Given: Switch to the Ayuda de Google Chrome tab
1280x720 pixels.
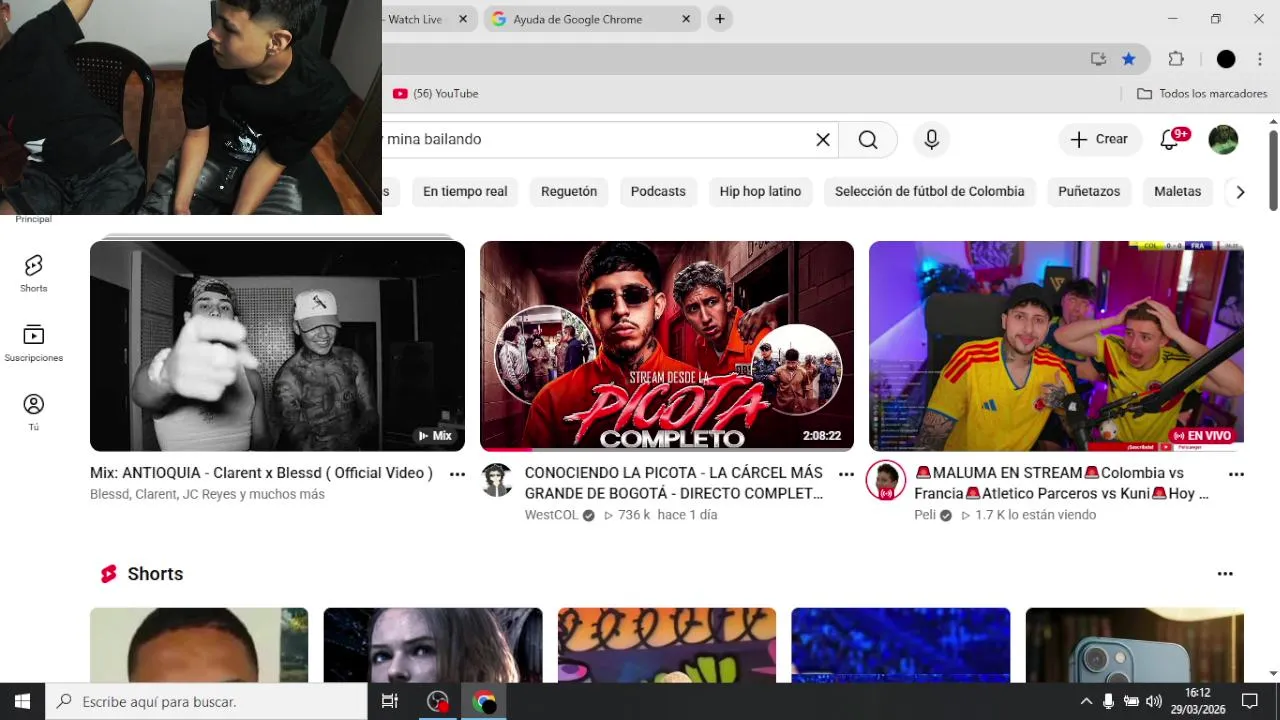Looking at the screenshot, I should pos(592,19).
